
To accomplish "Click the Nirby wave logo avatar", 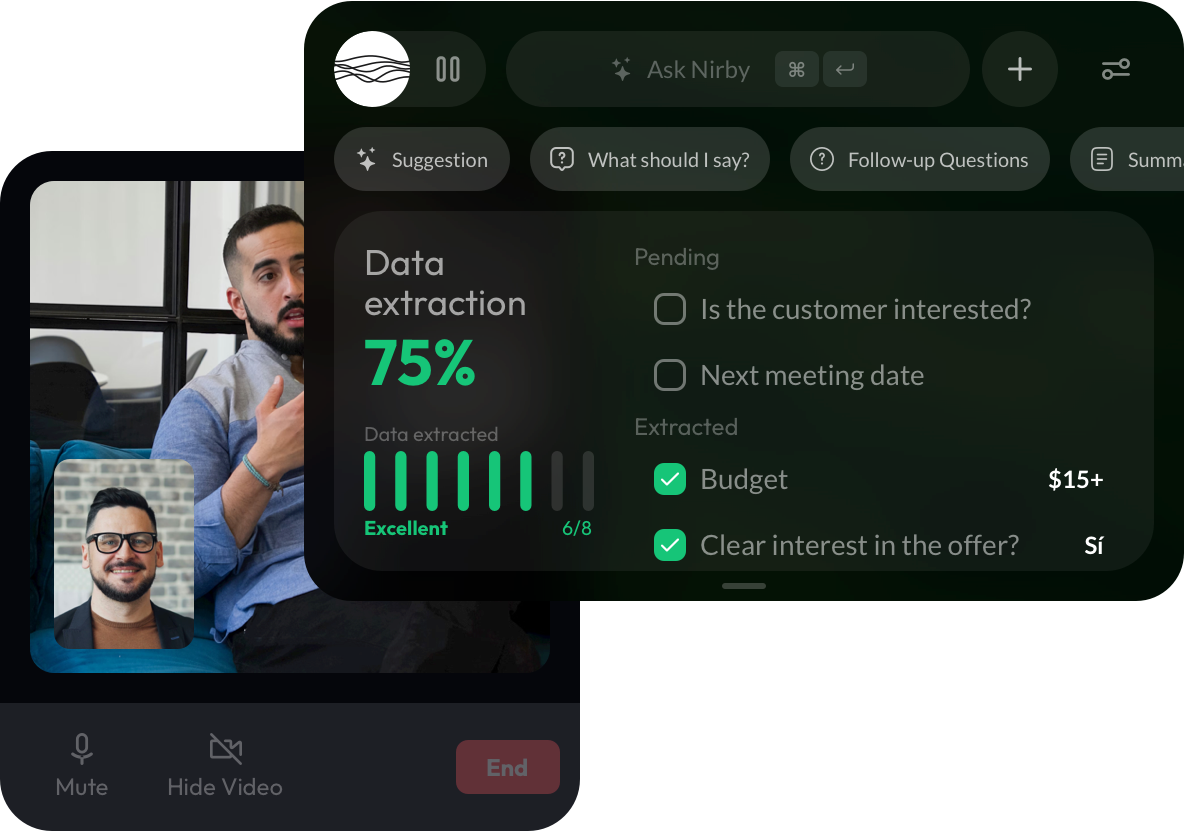I will point(372,69).
